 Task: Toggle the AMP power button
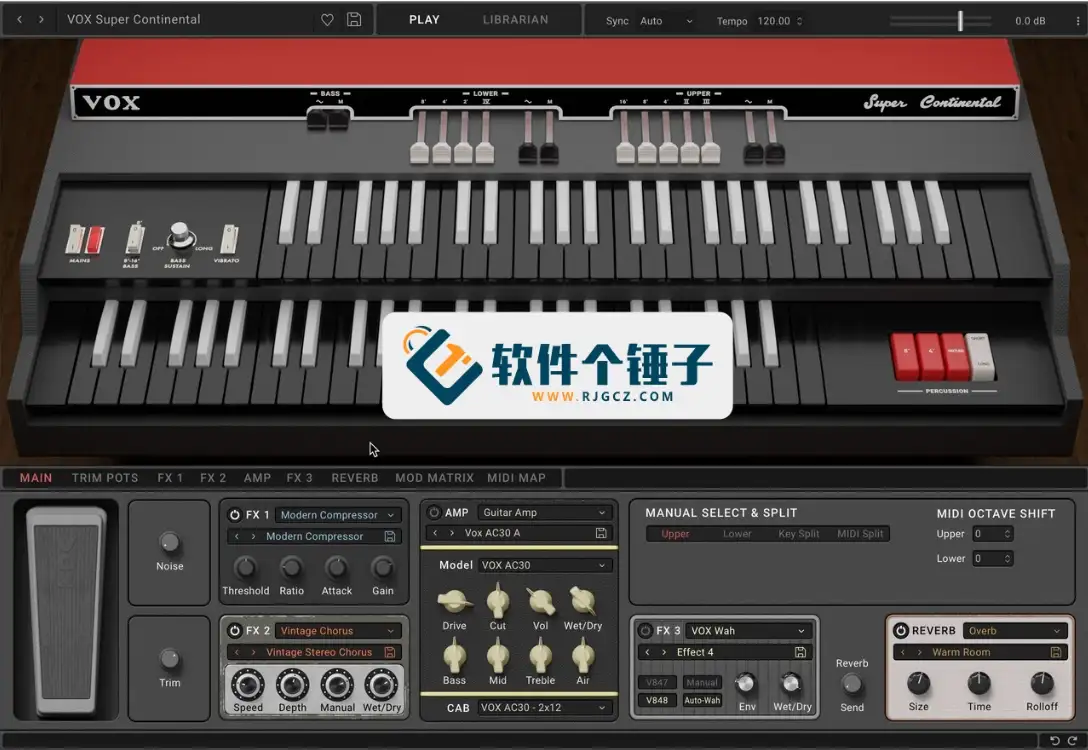(434, 513)
